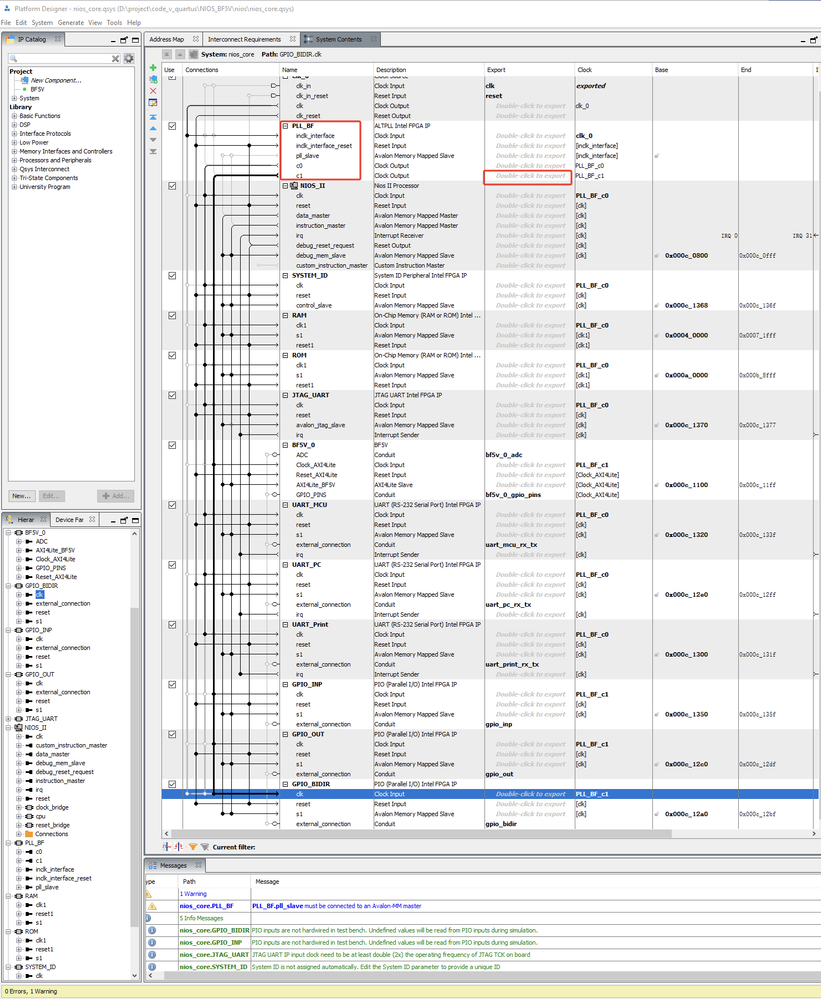Click the Add... button in IP Catalog
The height and width of the screenshot is (999, 821).
(115, 496)
